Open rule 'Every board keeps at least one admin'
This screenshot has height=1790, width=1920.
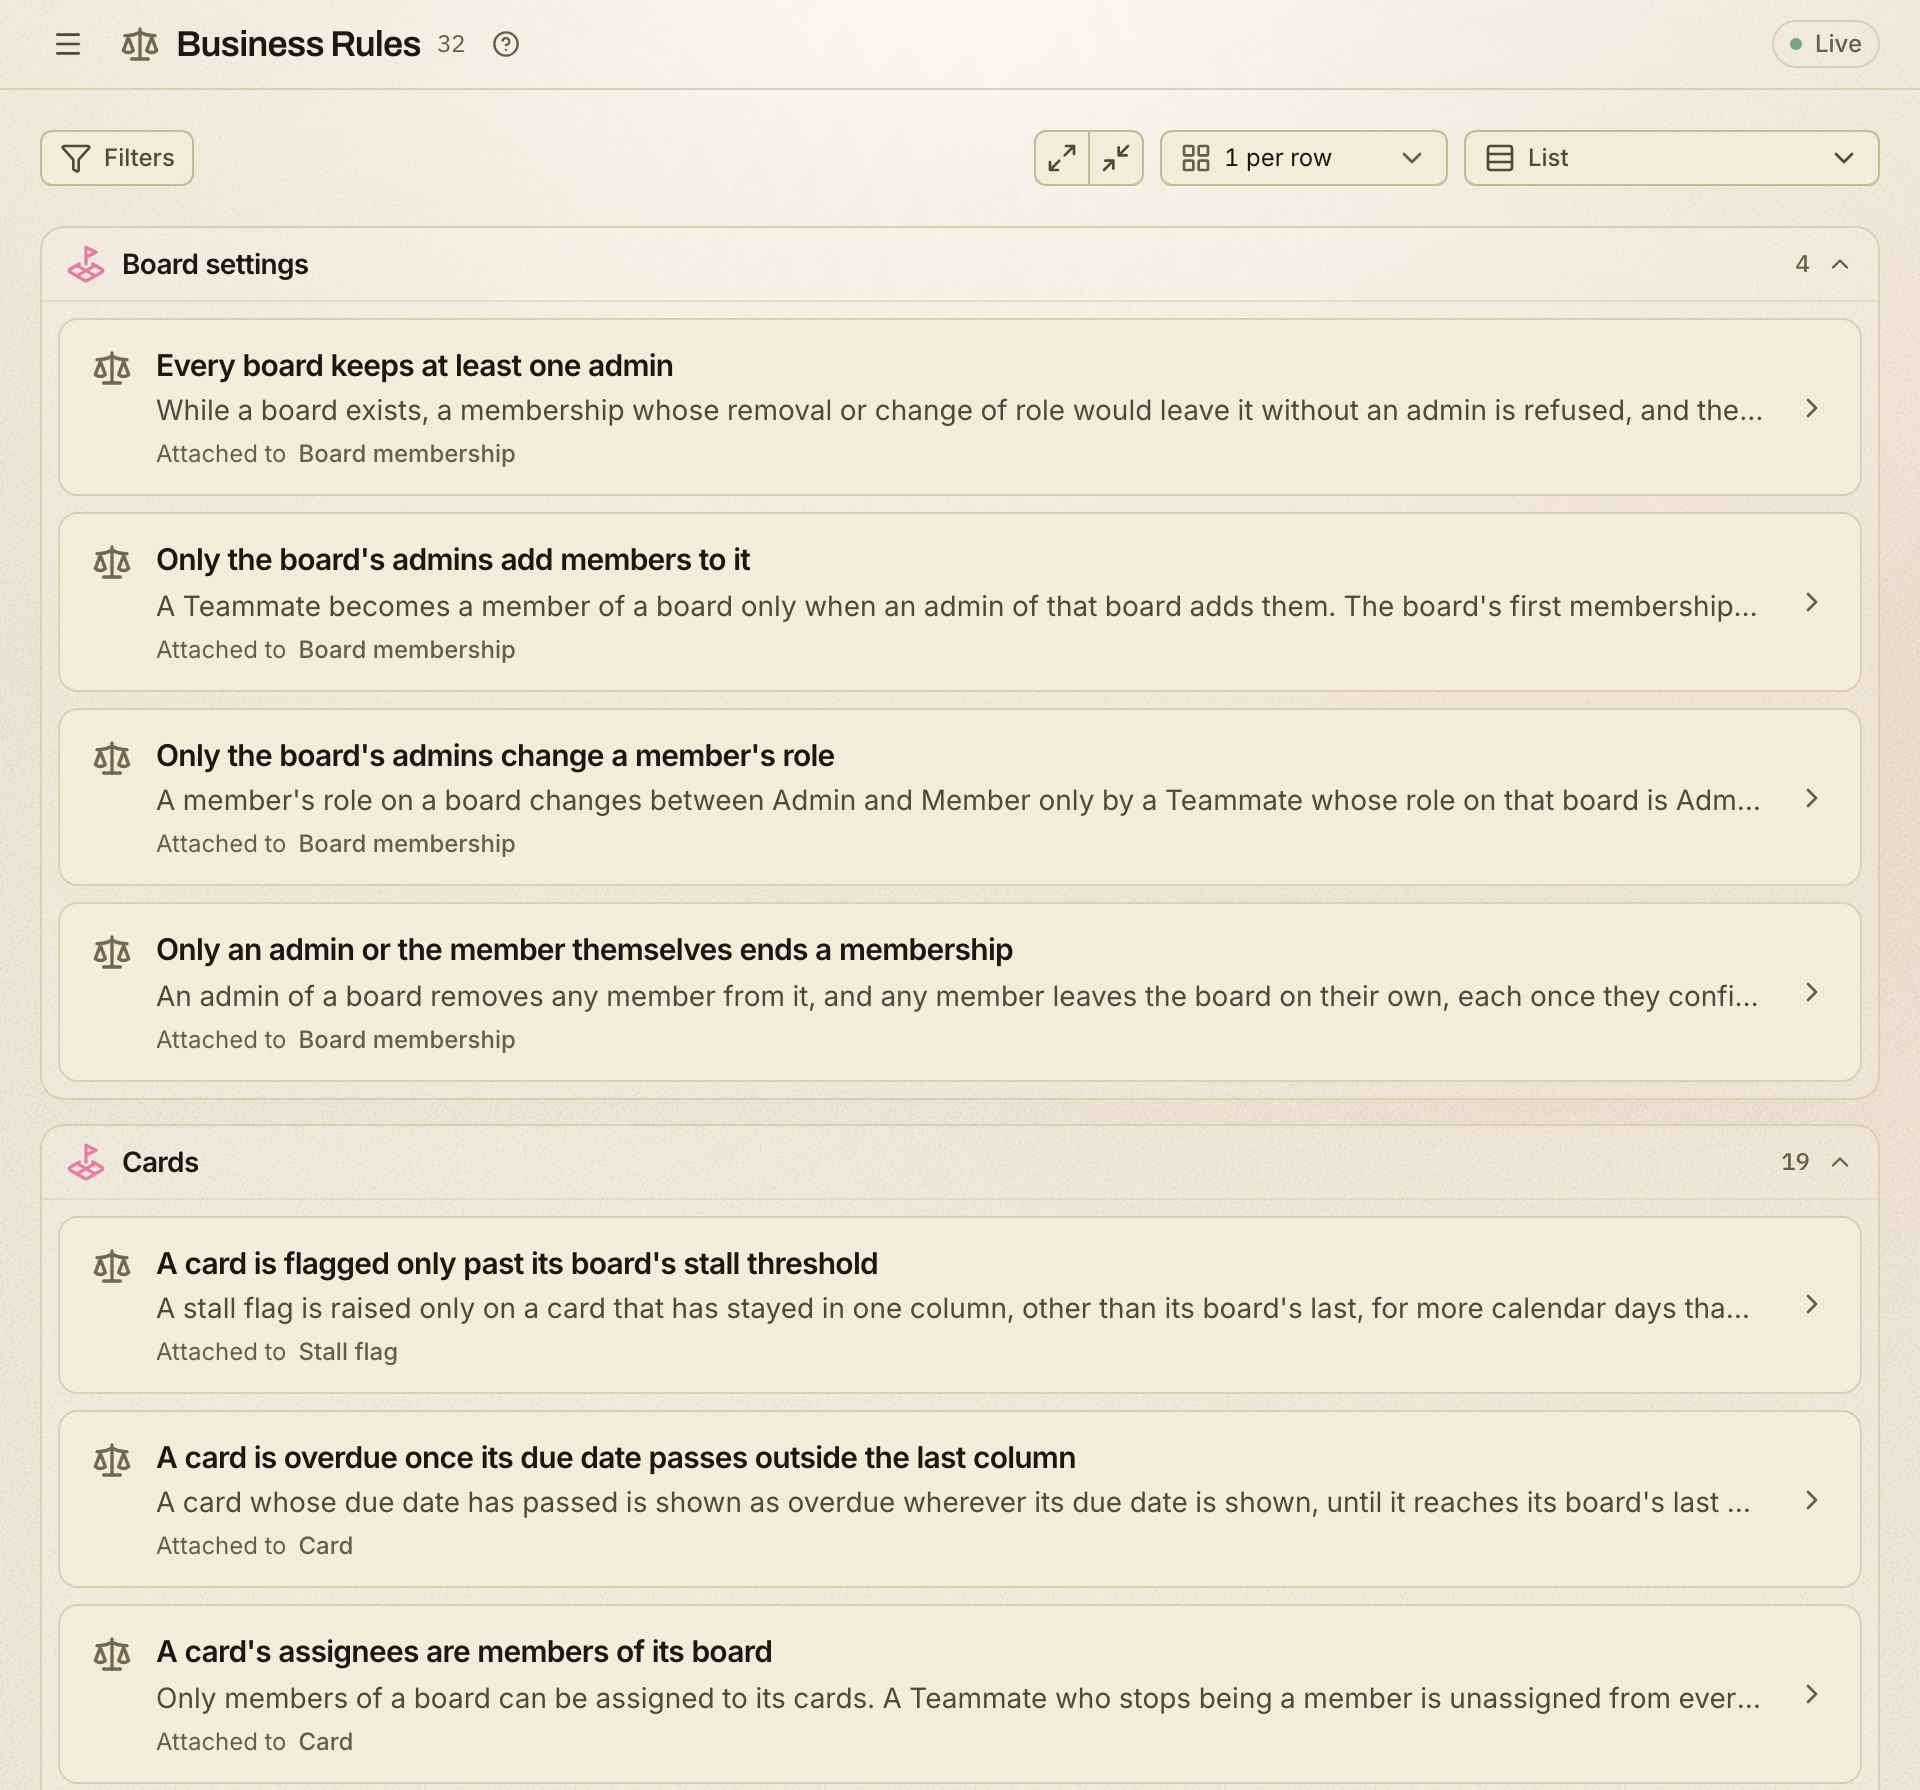coord(960,407)
